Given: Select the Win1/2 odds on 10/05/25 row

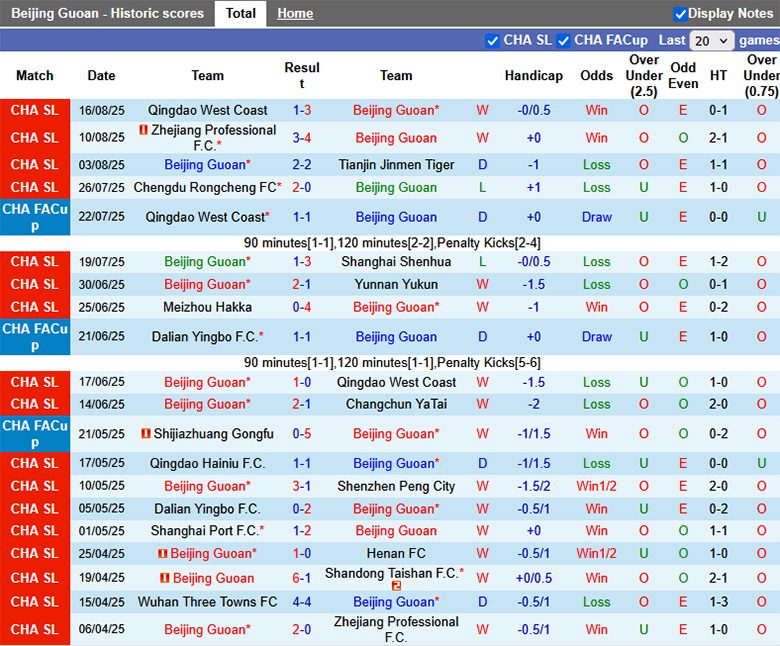Looking at the screenshot, I should [x=596, y=486].
